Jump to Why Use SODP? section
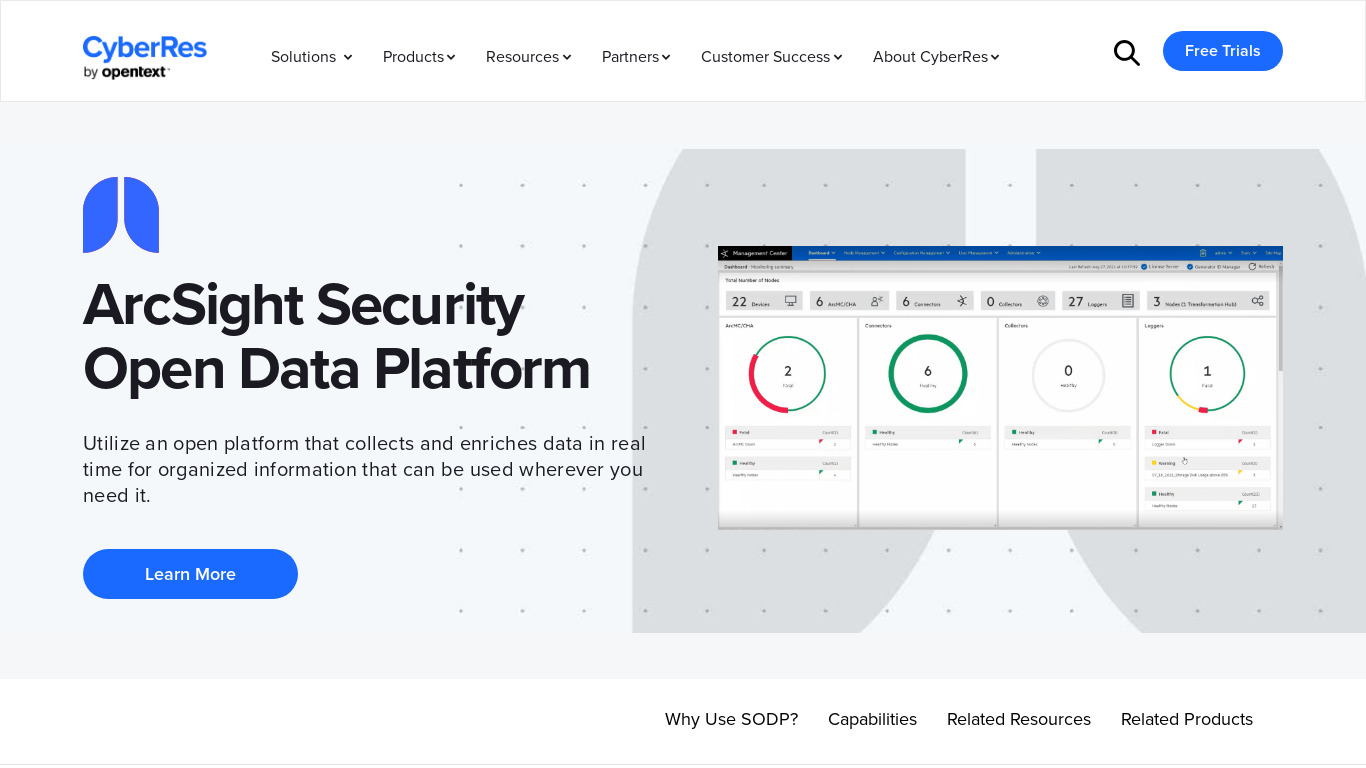 (731, 719)
